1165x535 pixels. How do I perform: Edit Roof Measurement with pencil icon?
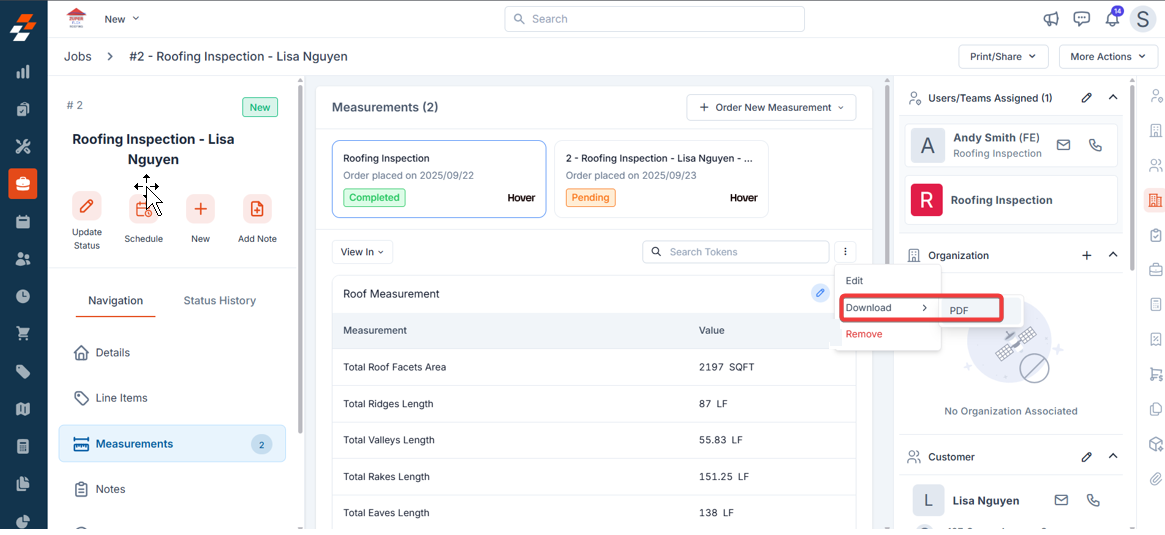tap(820, 294)
